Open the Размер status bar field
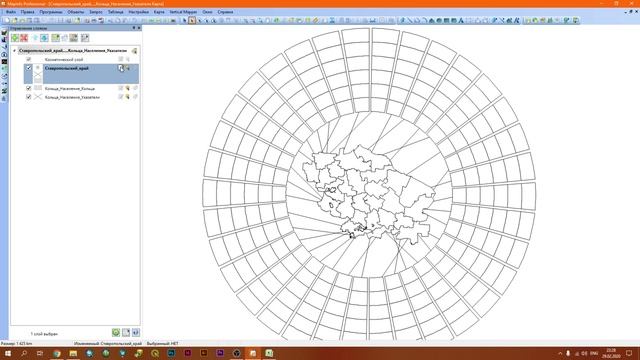Screen dimensions: 640x360 tap(16, 344)
